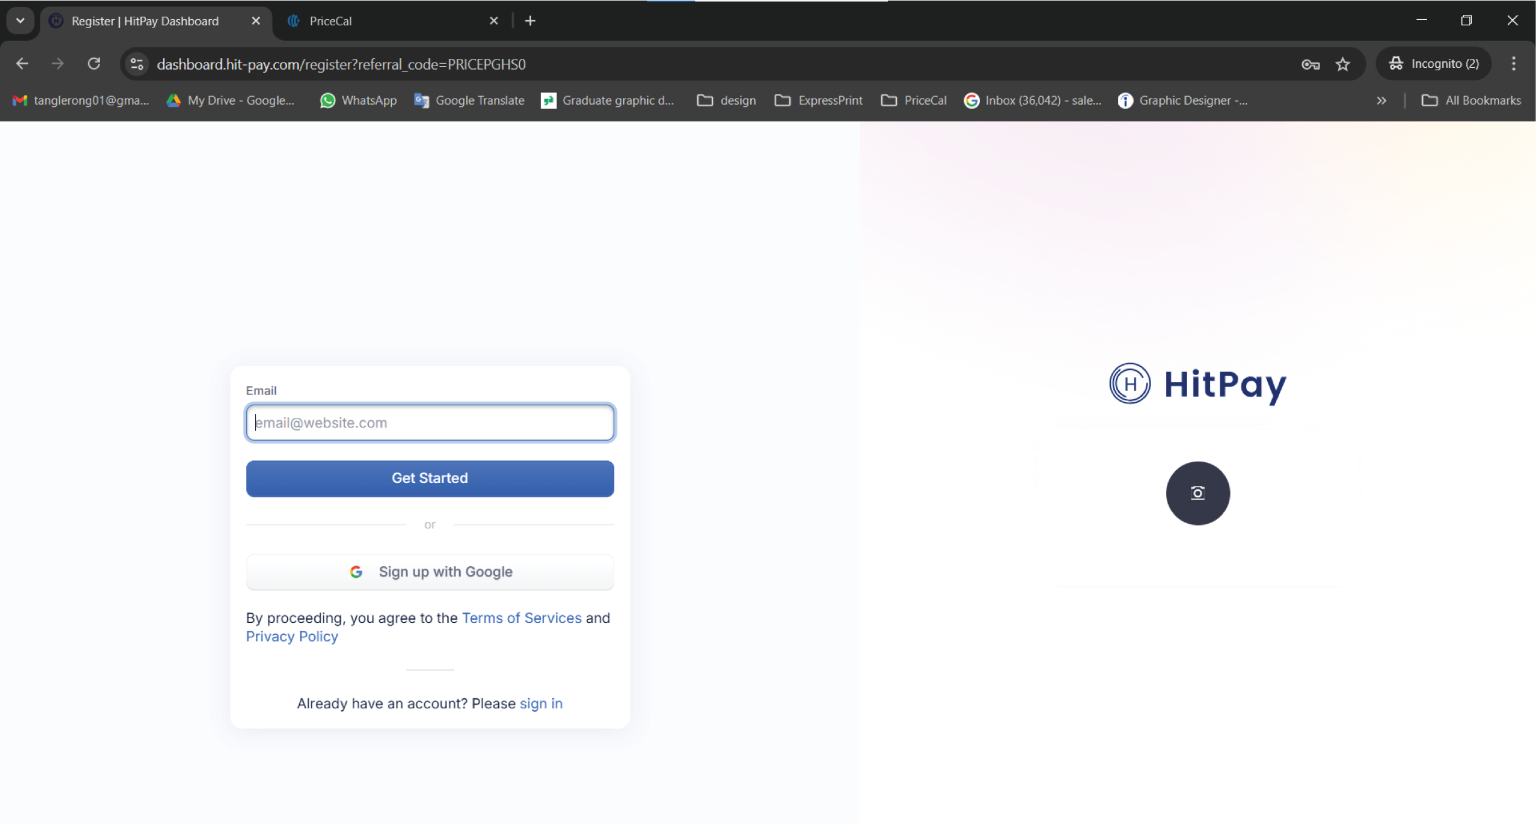The height and width of the screenshot is (825, 1536).
Task: Bookmark this page with the star icon
Action: pos(1344,63)
